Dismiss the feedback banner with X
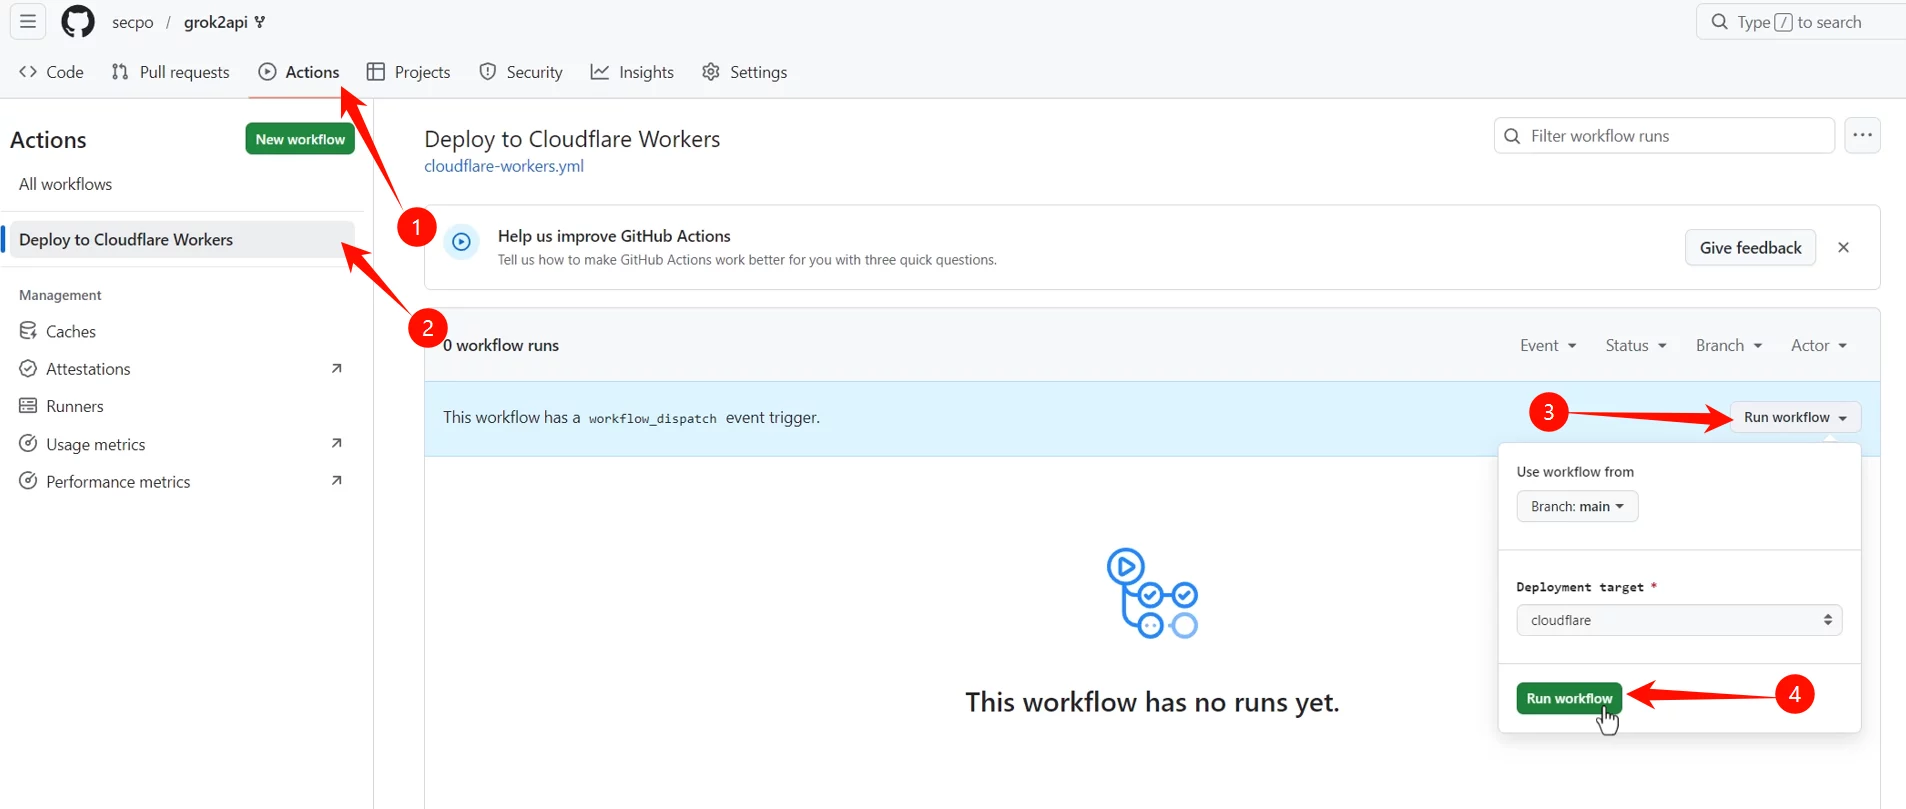Viewport: 1906px width, 809px height. point(1843,247)
